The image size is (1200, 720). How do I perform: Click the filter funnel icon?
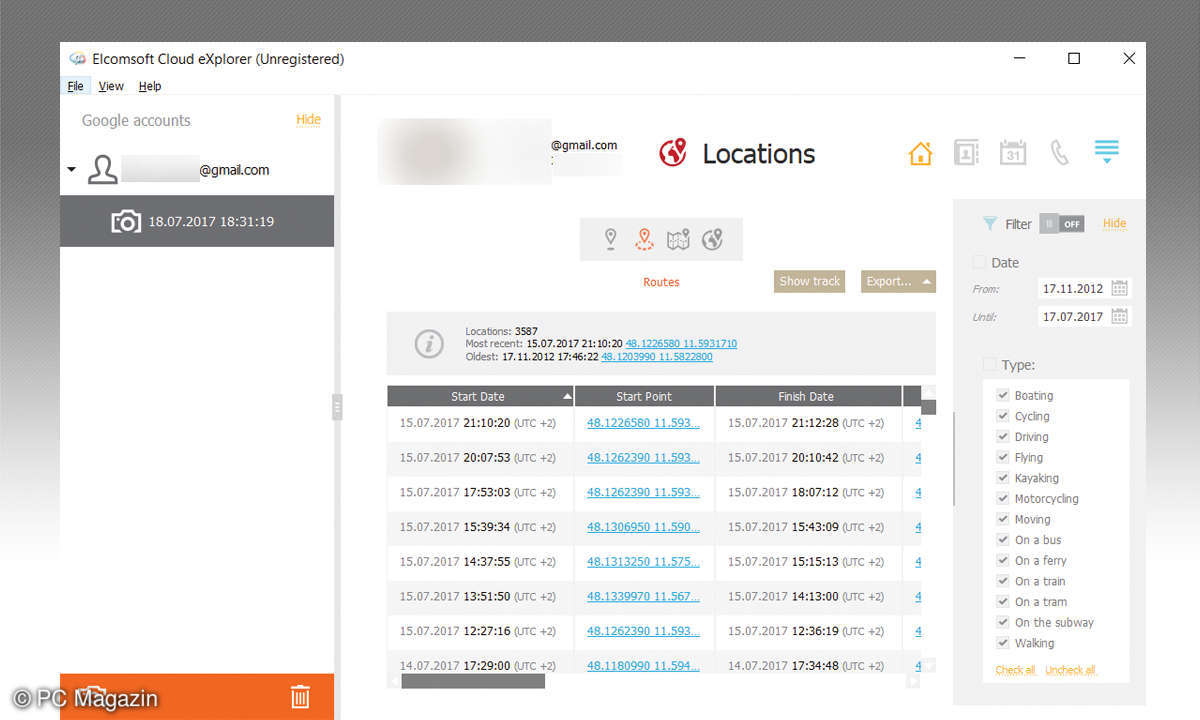pyautogui.click(x=990, y=224)
